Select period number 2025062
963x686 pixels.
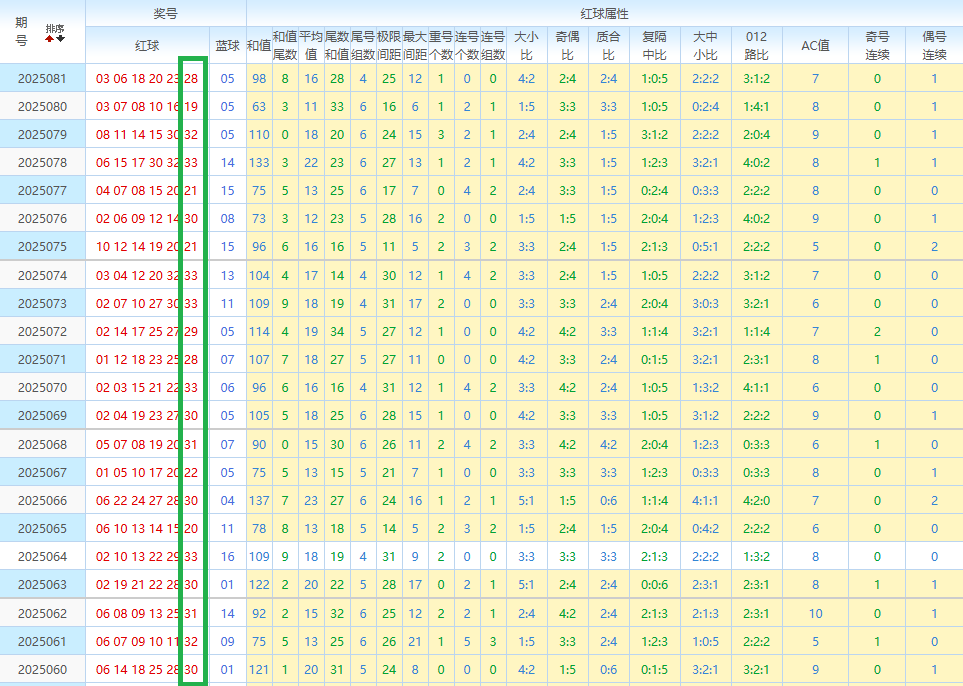(x=42, y=614)
